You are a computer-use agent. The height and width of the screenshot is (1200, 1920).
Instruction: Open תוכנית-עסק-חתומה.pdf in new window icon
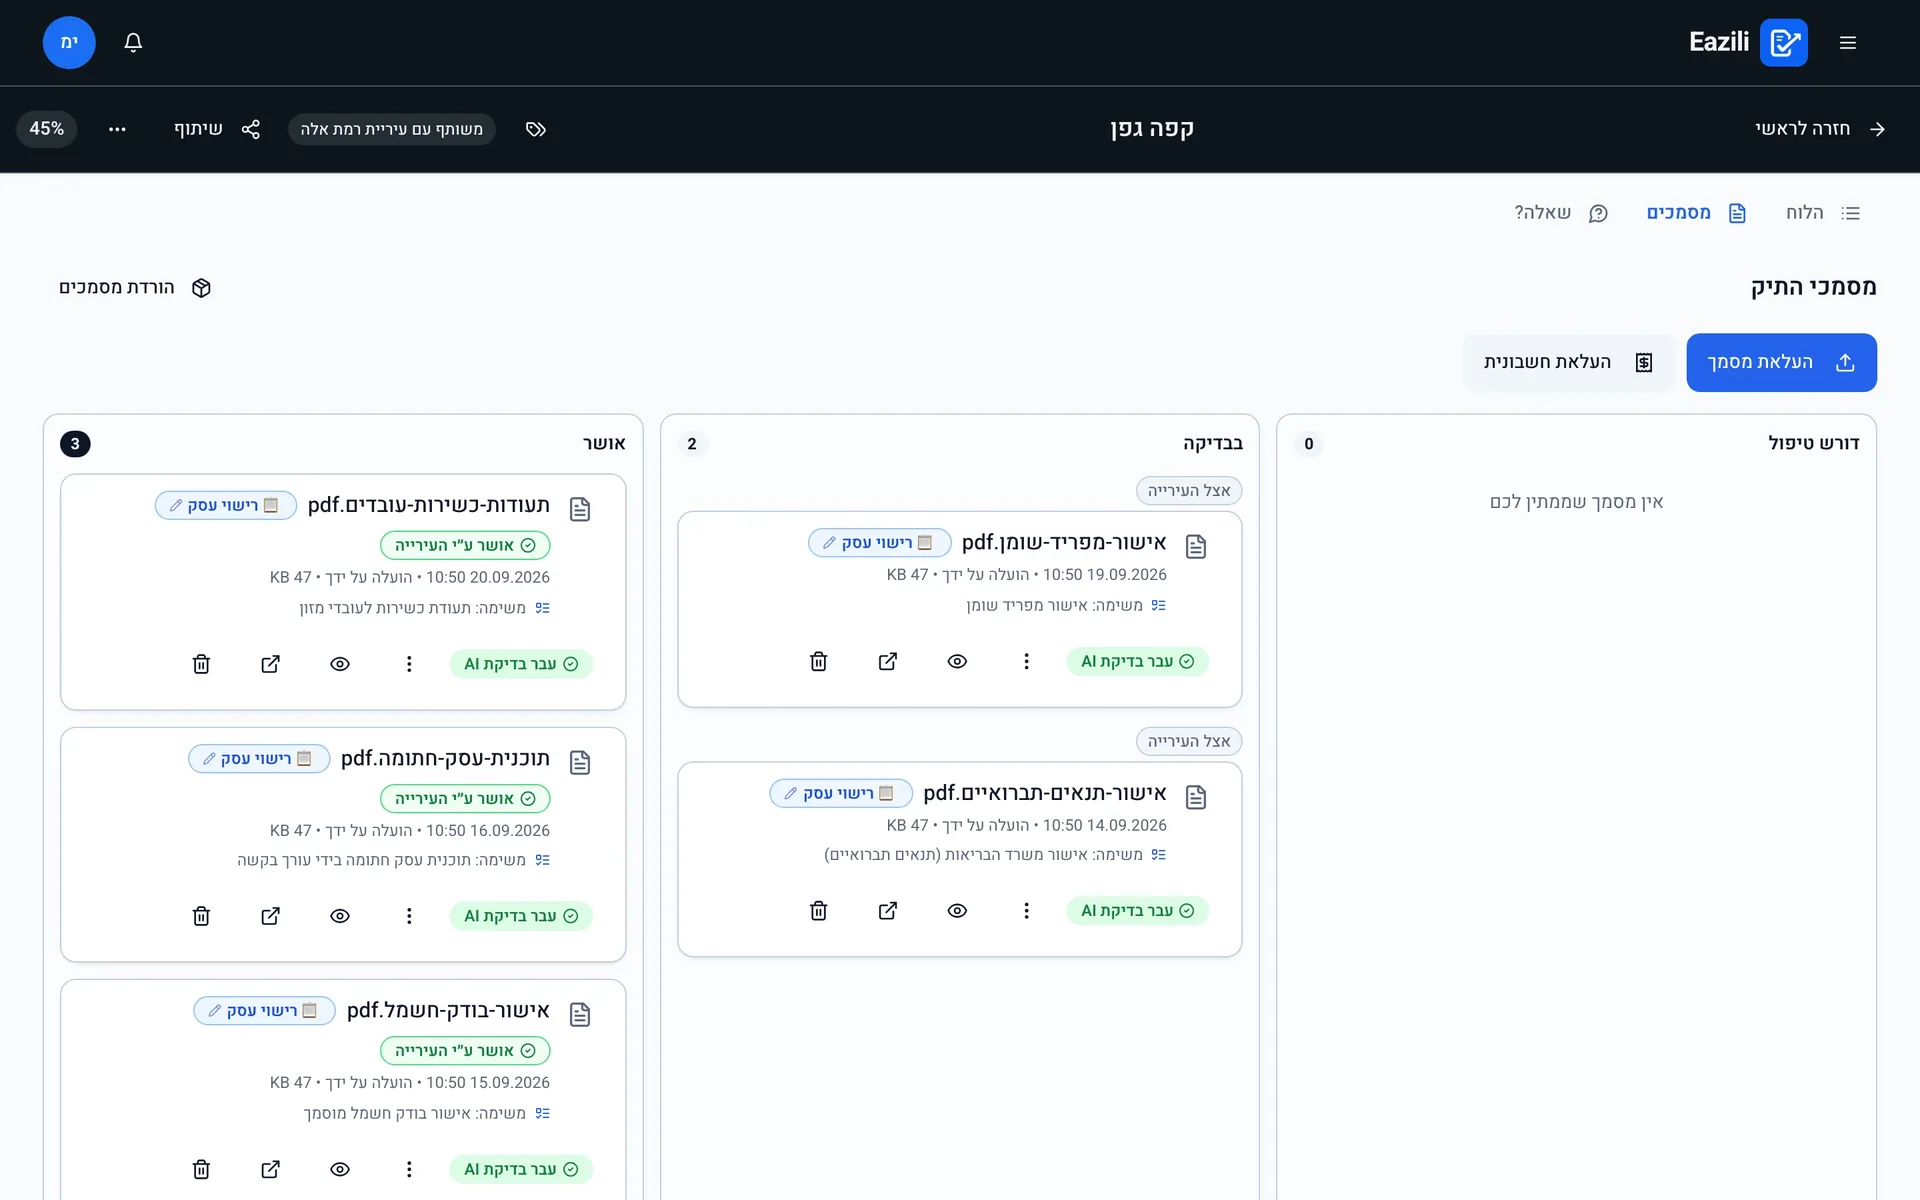(x=270, y=916)
